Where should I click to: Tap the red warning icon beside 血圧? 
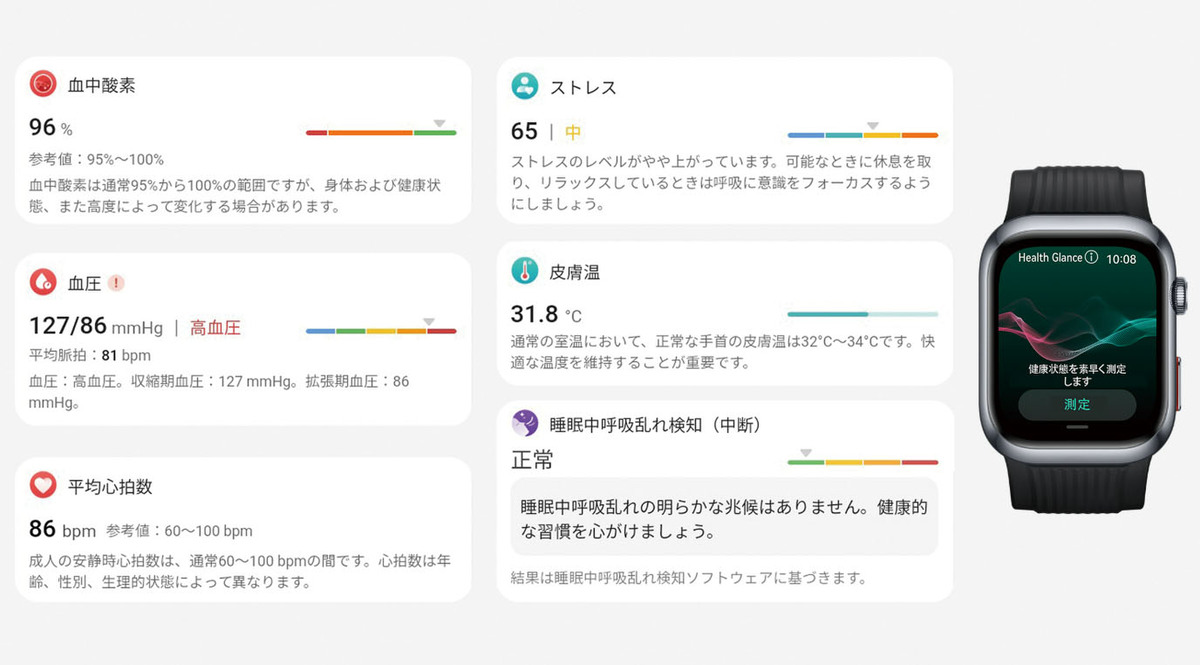coord(116,283)
